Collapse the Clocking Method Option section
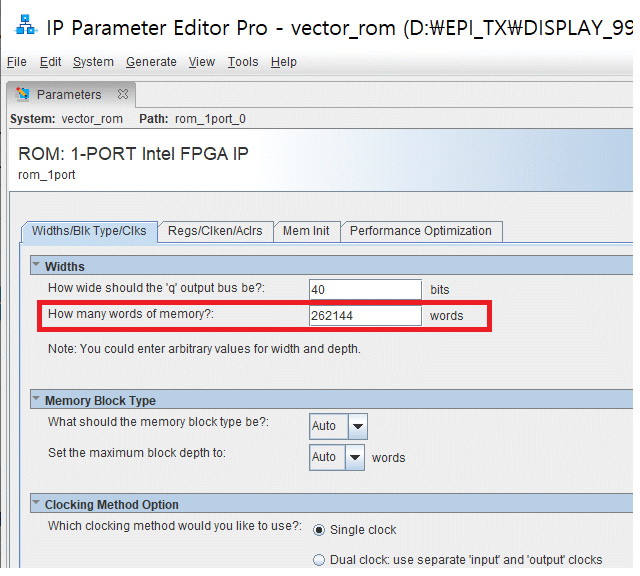Screen dimensions: 640x576 36,503
